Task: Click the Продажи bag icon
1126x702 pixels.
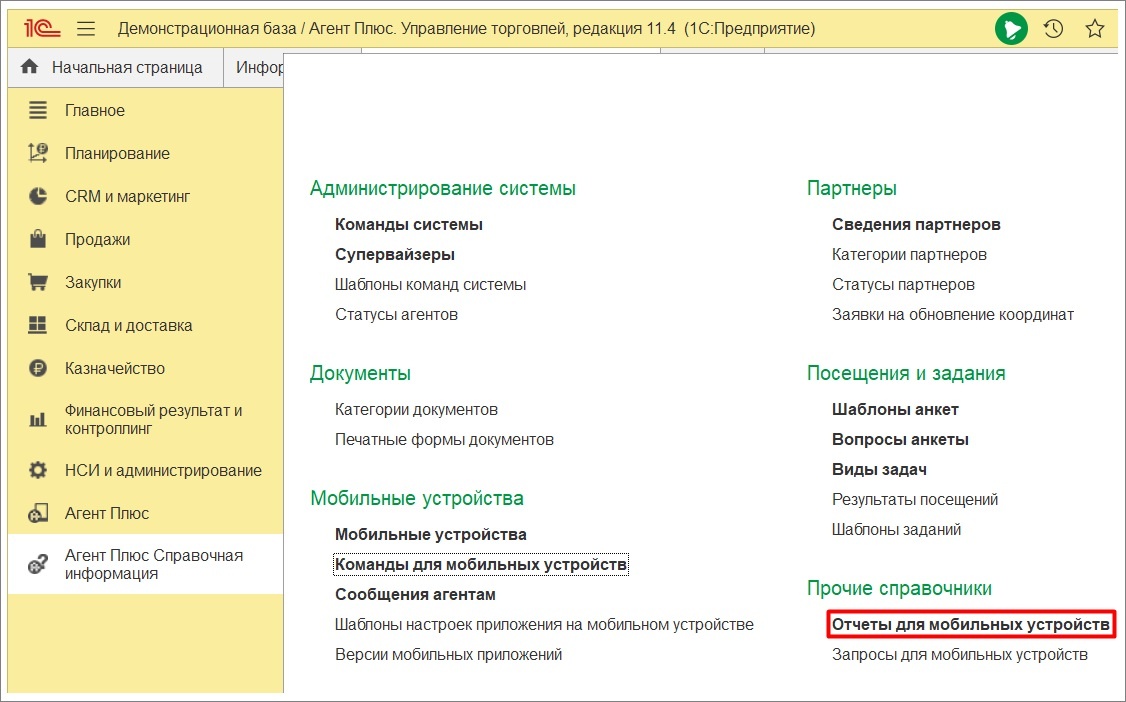Action: pos(37,238)
